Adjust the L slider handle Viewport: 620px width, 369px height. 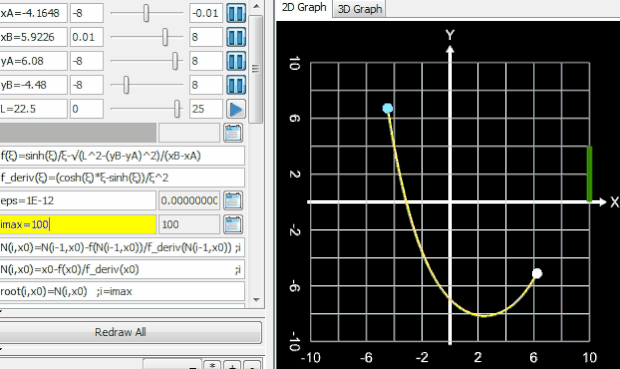click(177, 109)
